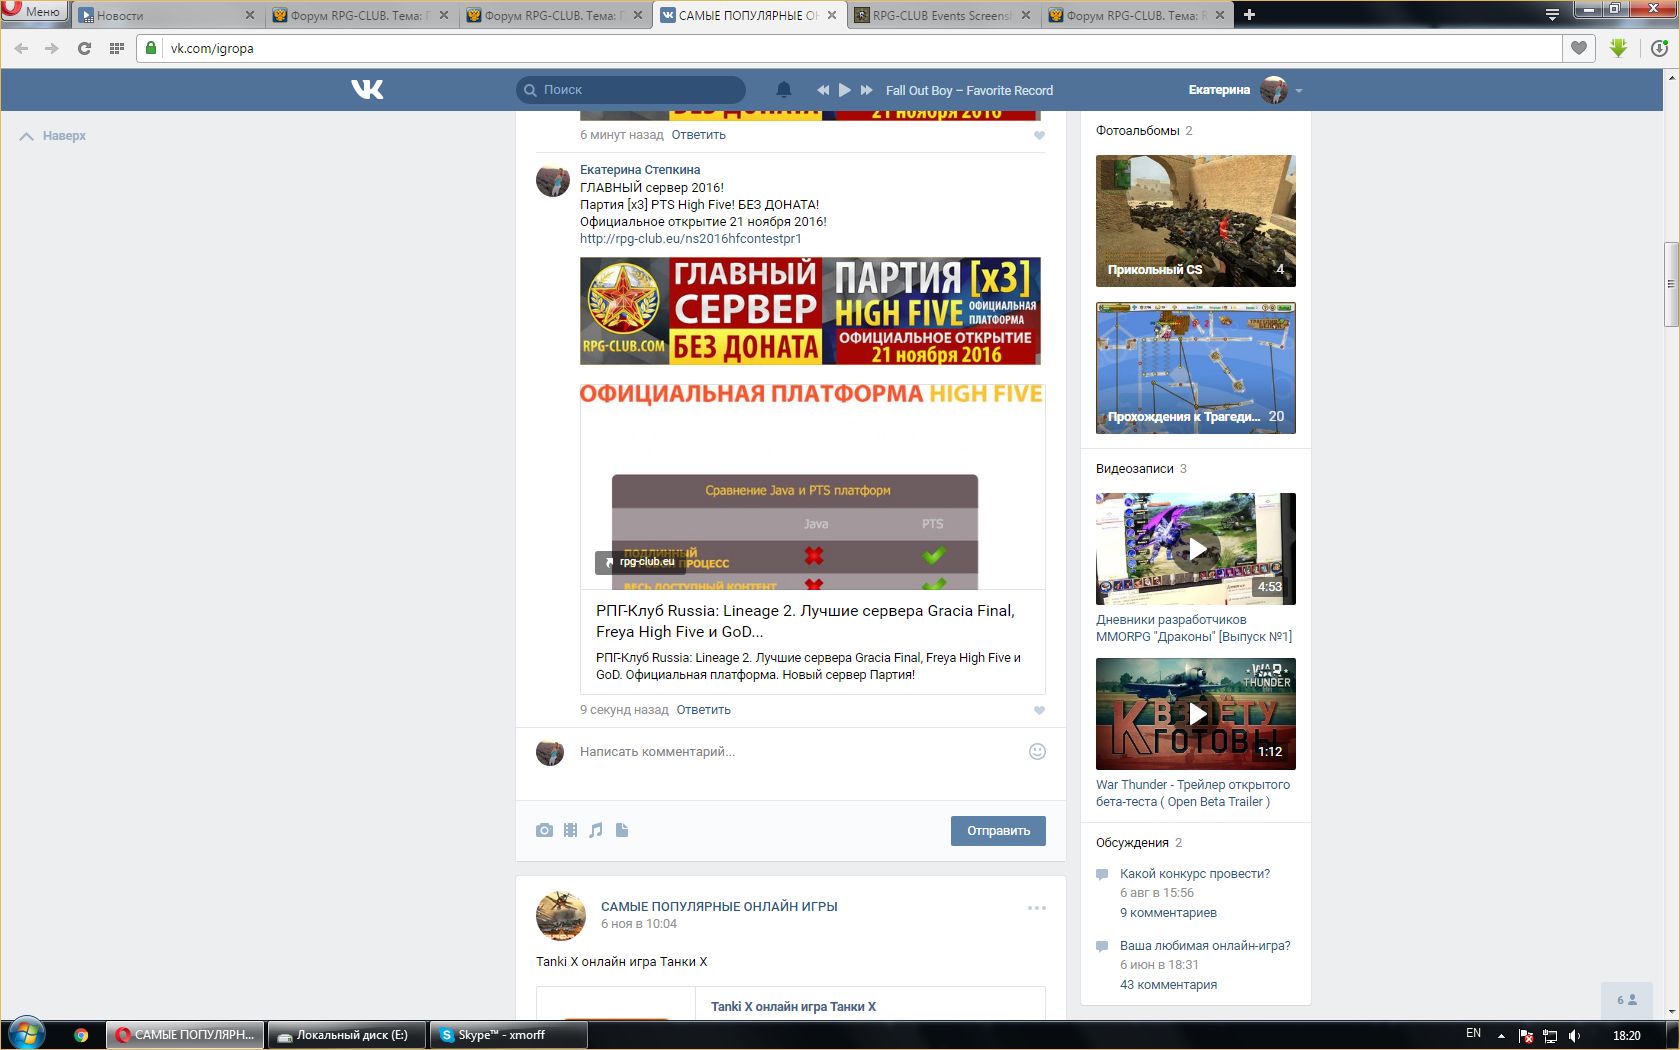Open the Ваша любимая онлайн-игра? discussion
The height and width of the screenshot is (1050, 1680).
coord(1205,946)
